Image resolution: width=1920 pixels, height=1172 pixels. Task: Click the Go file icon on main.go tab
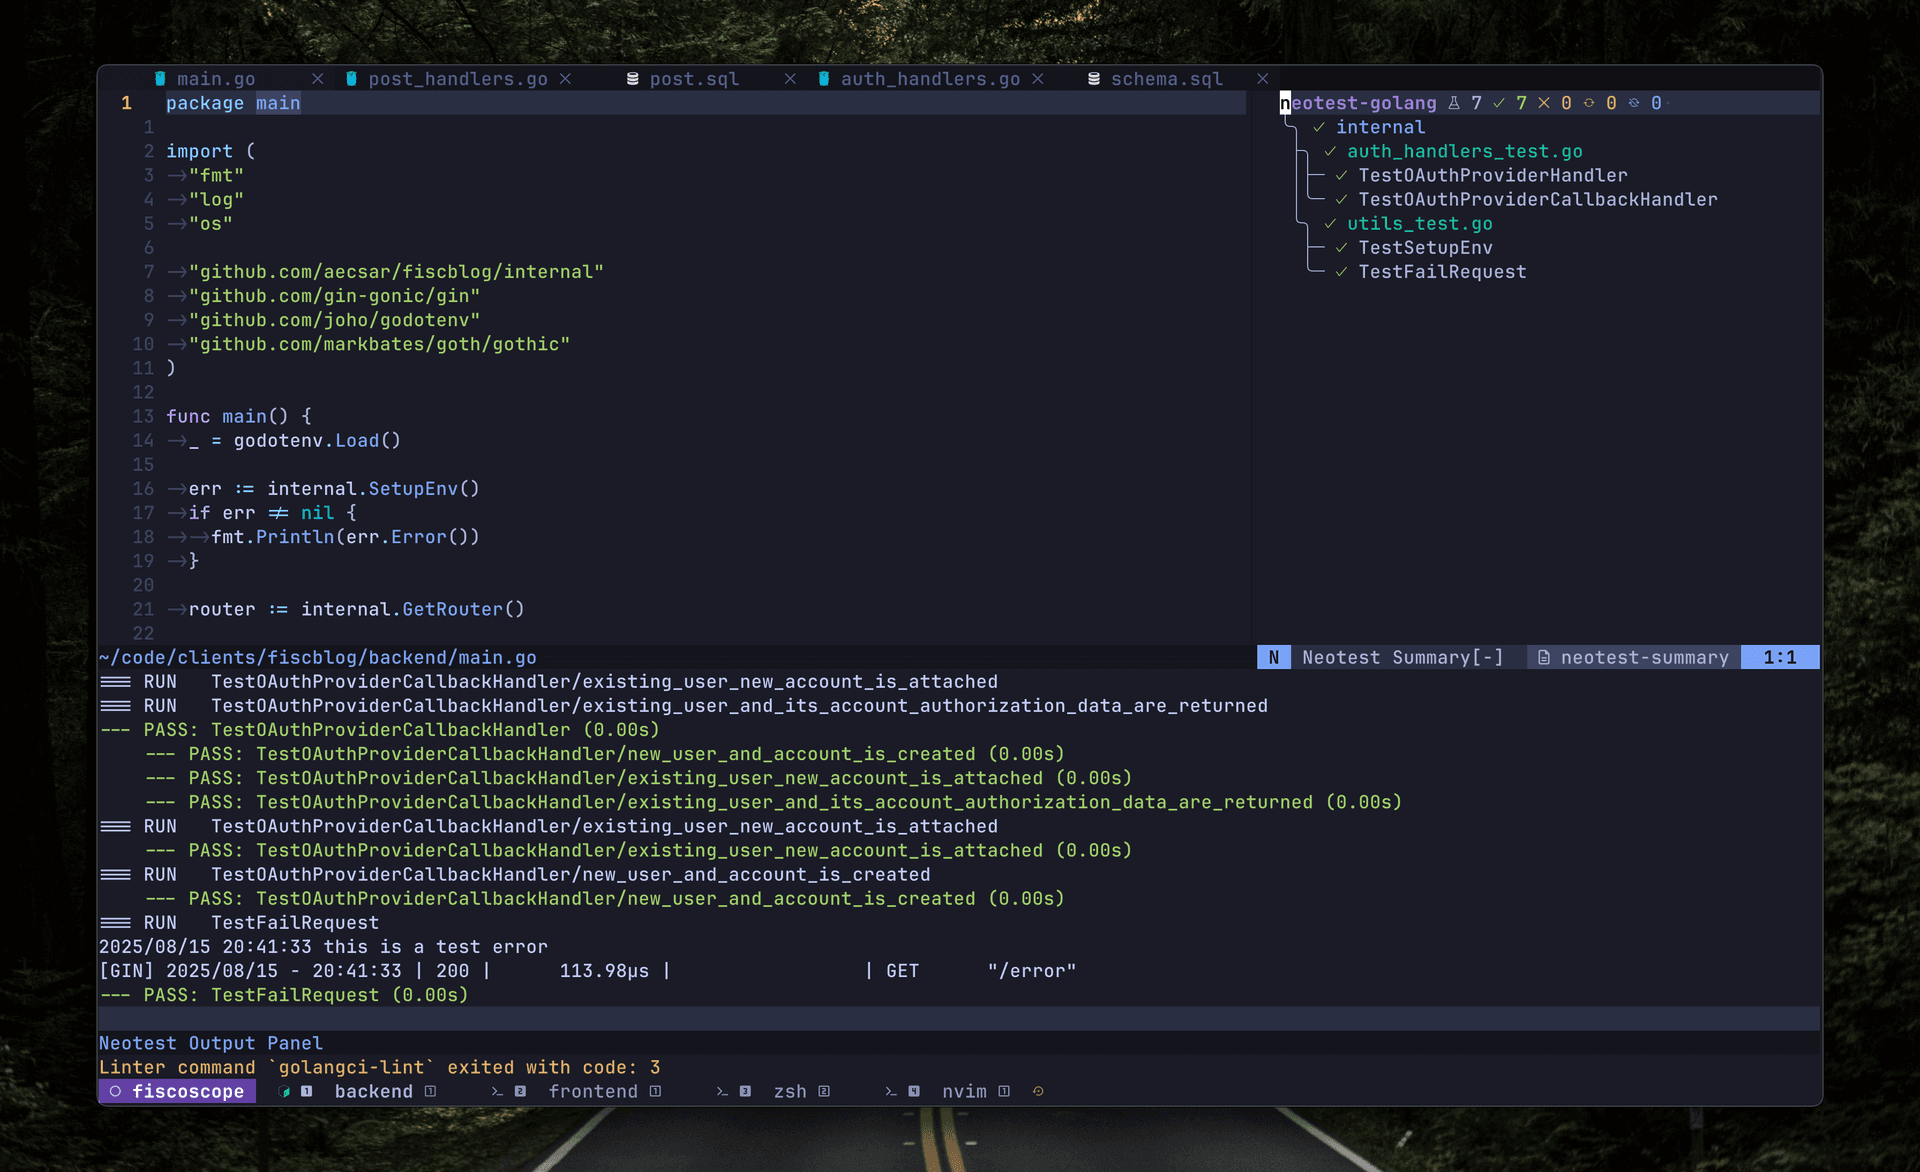point(160,78)
